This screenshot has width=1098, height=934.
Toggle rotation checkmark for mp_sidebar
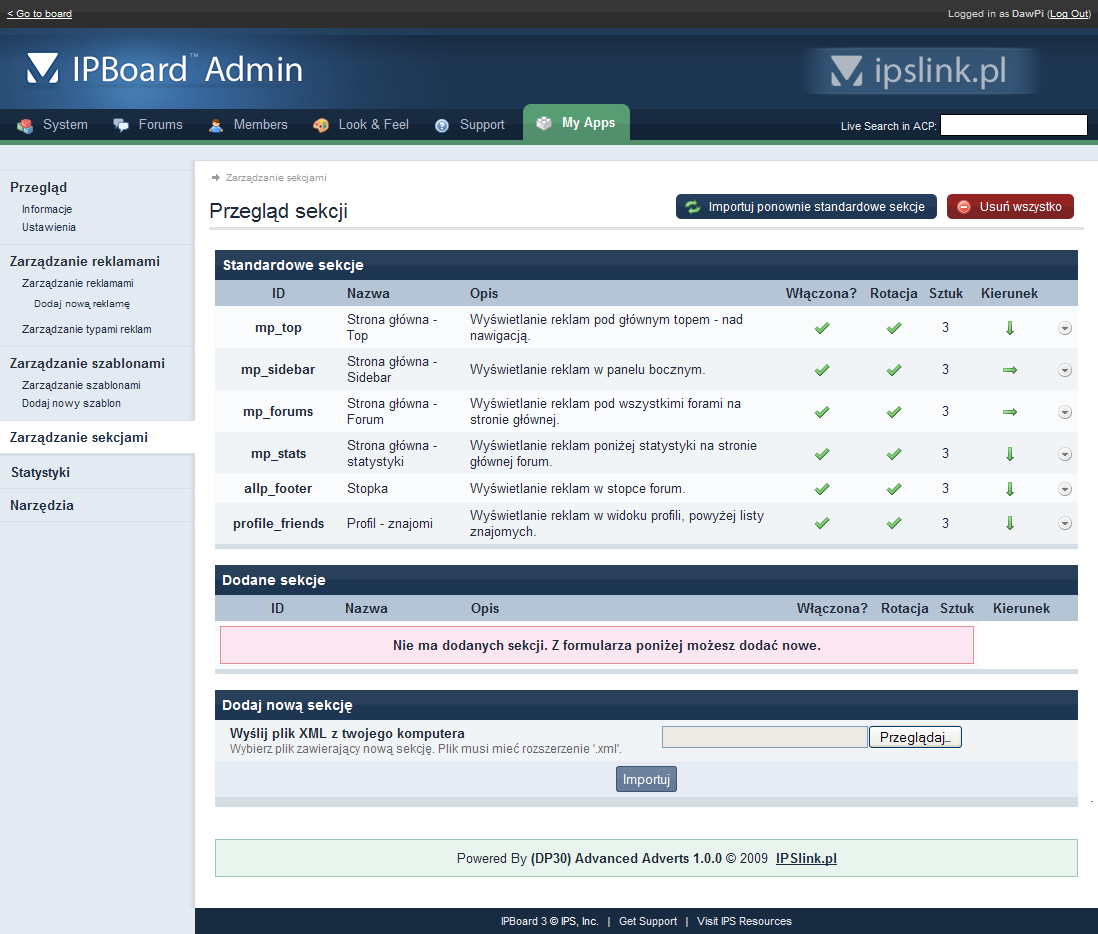click(894, 370)
